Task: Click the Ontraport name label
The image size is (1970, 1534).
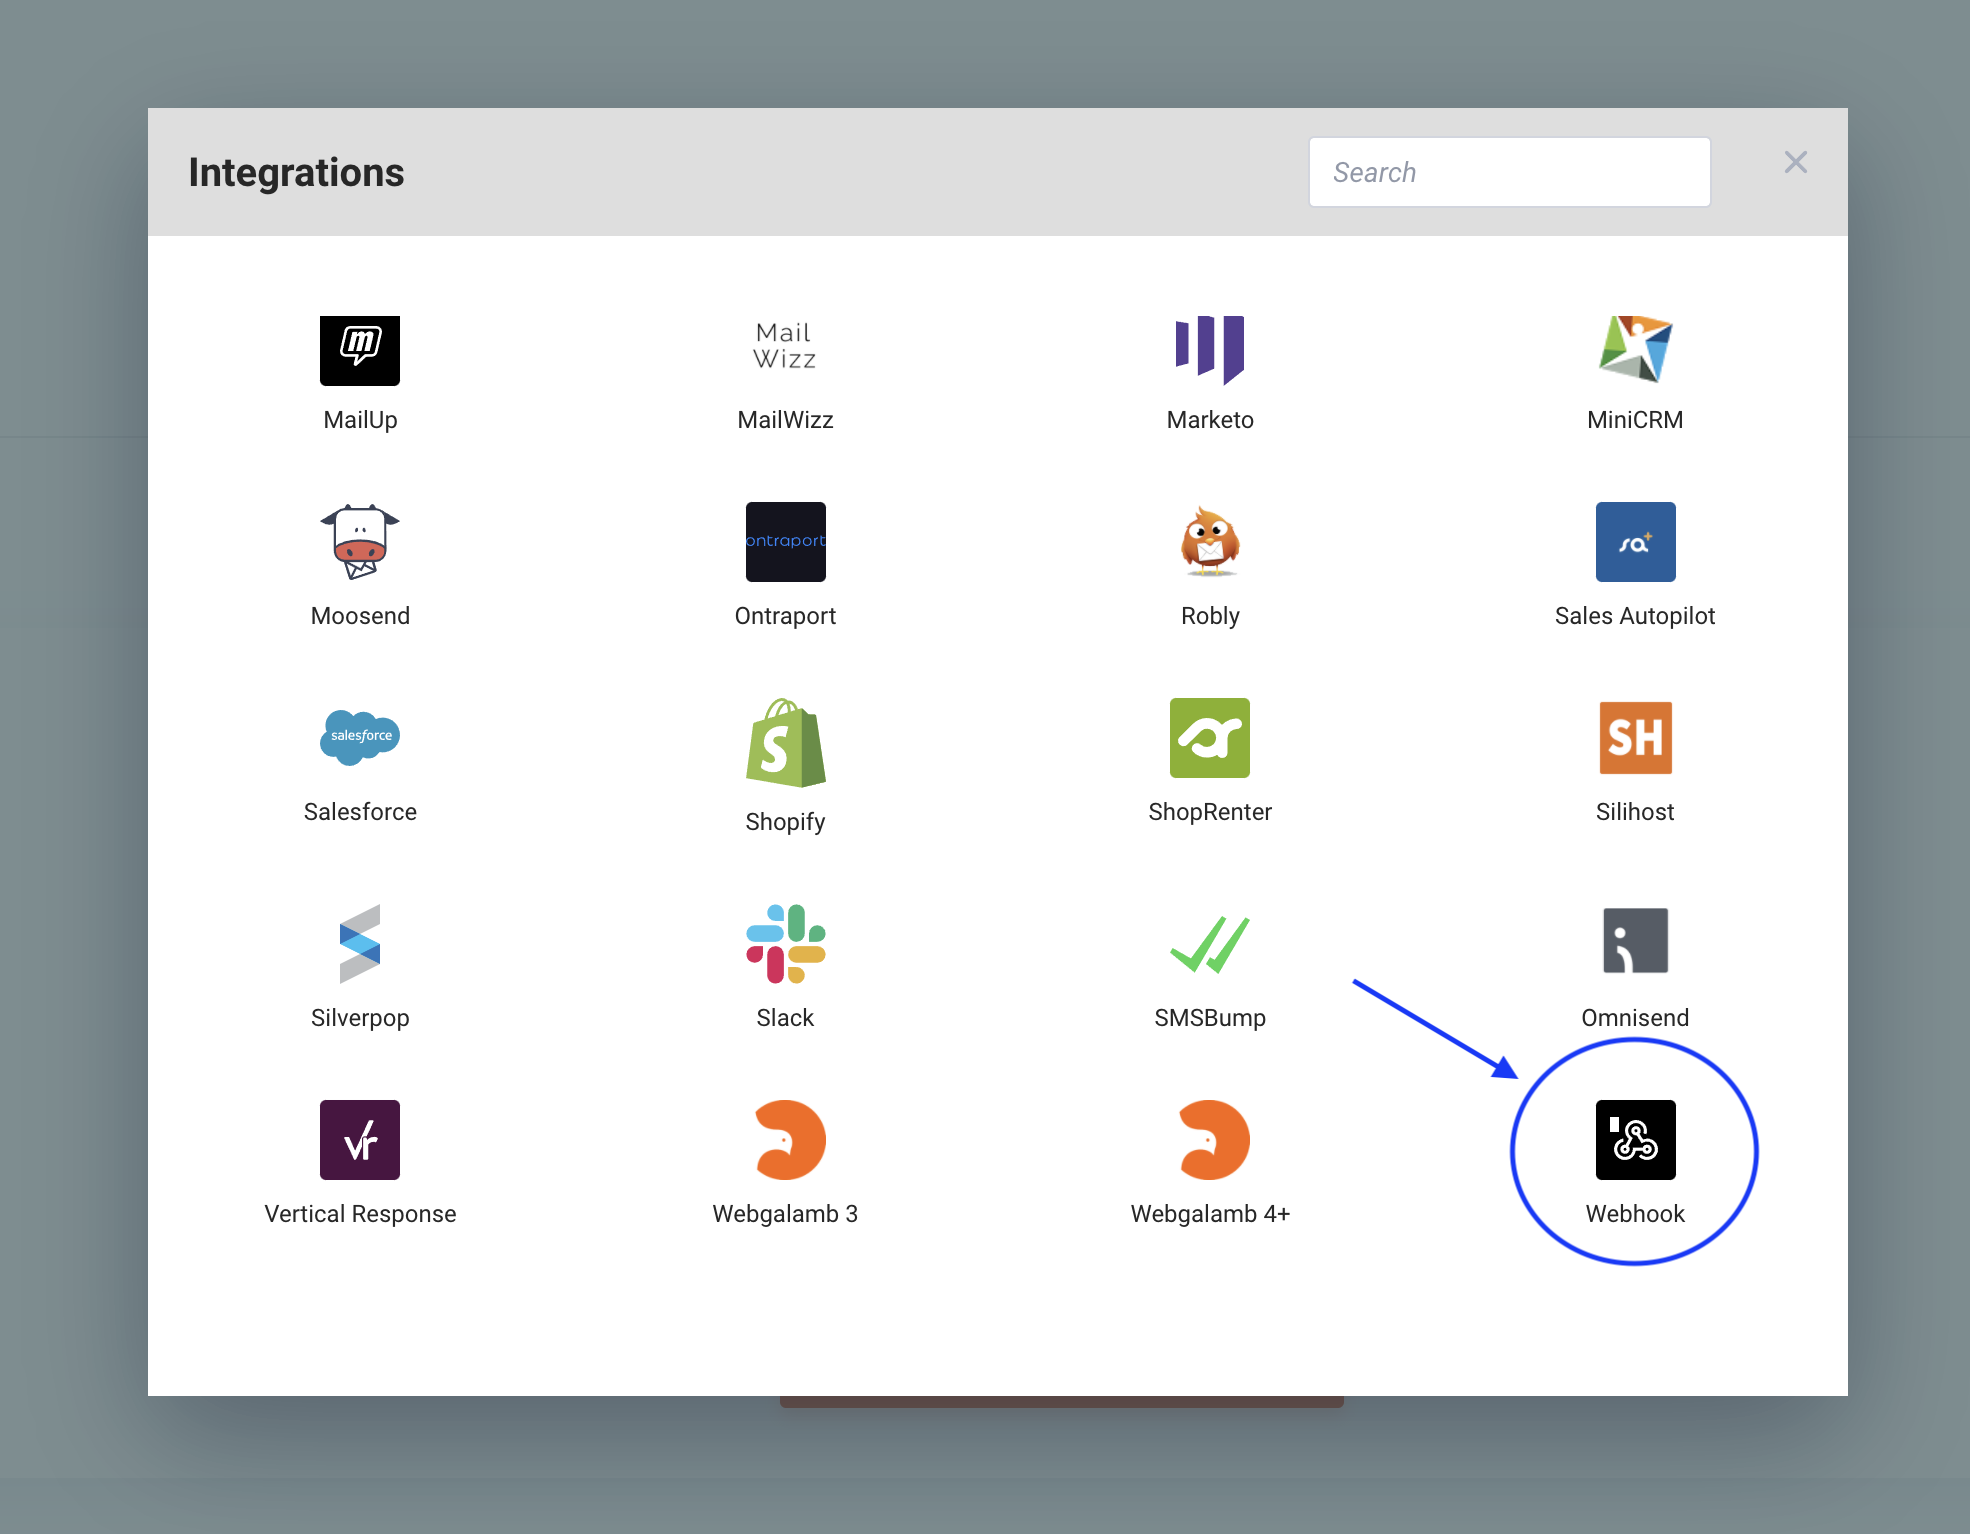Action: coord(785,616)
